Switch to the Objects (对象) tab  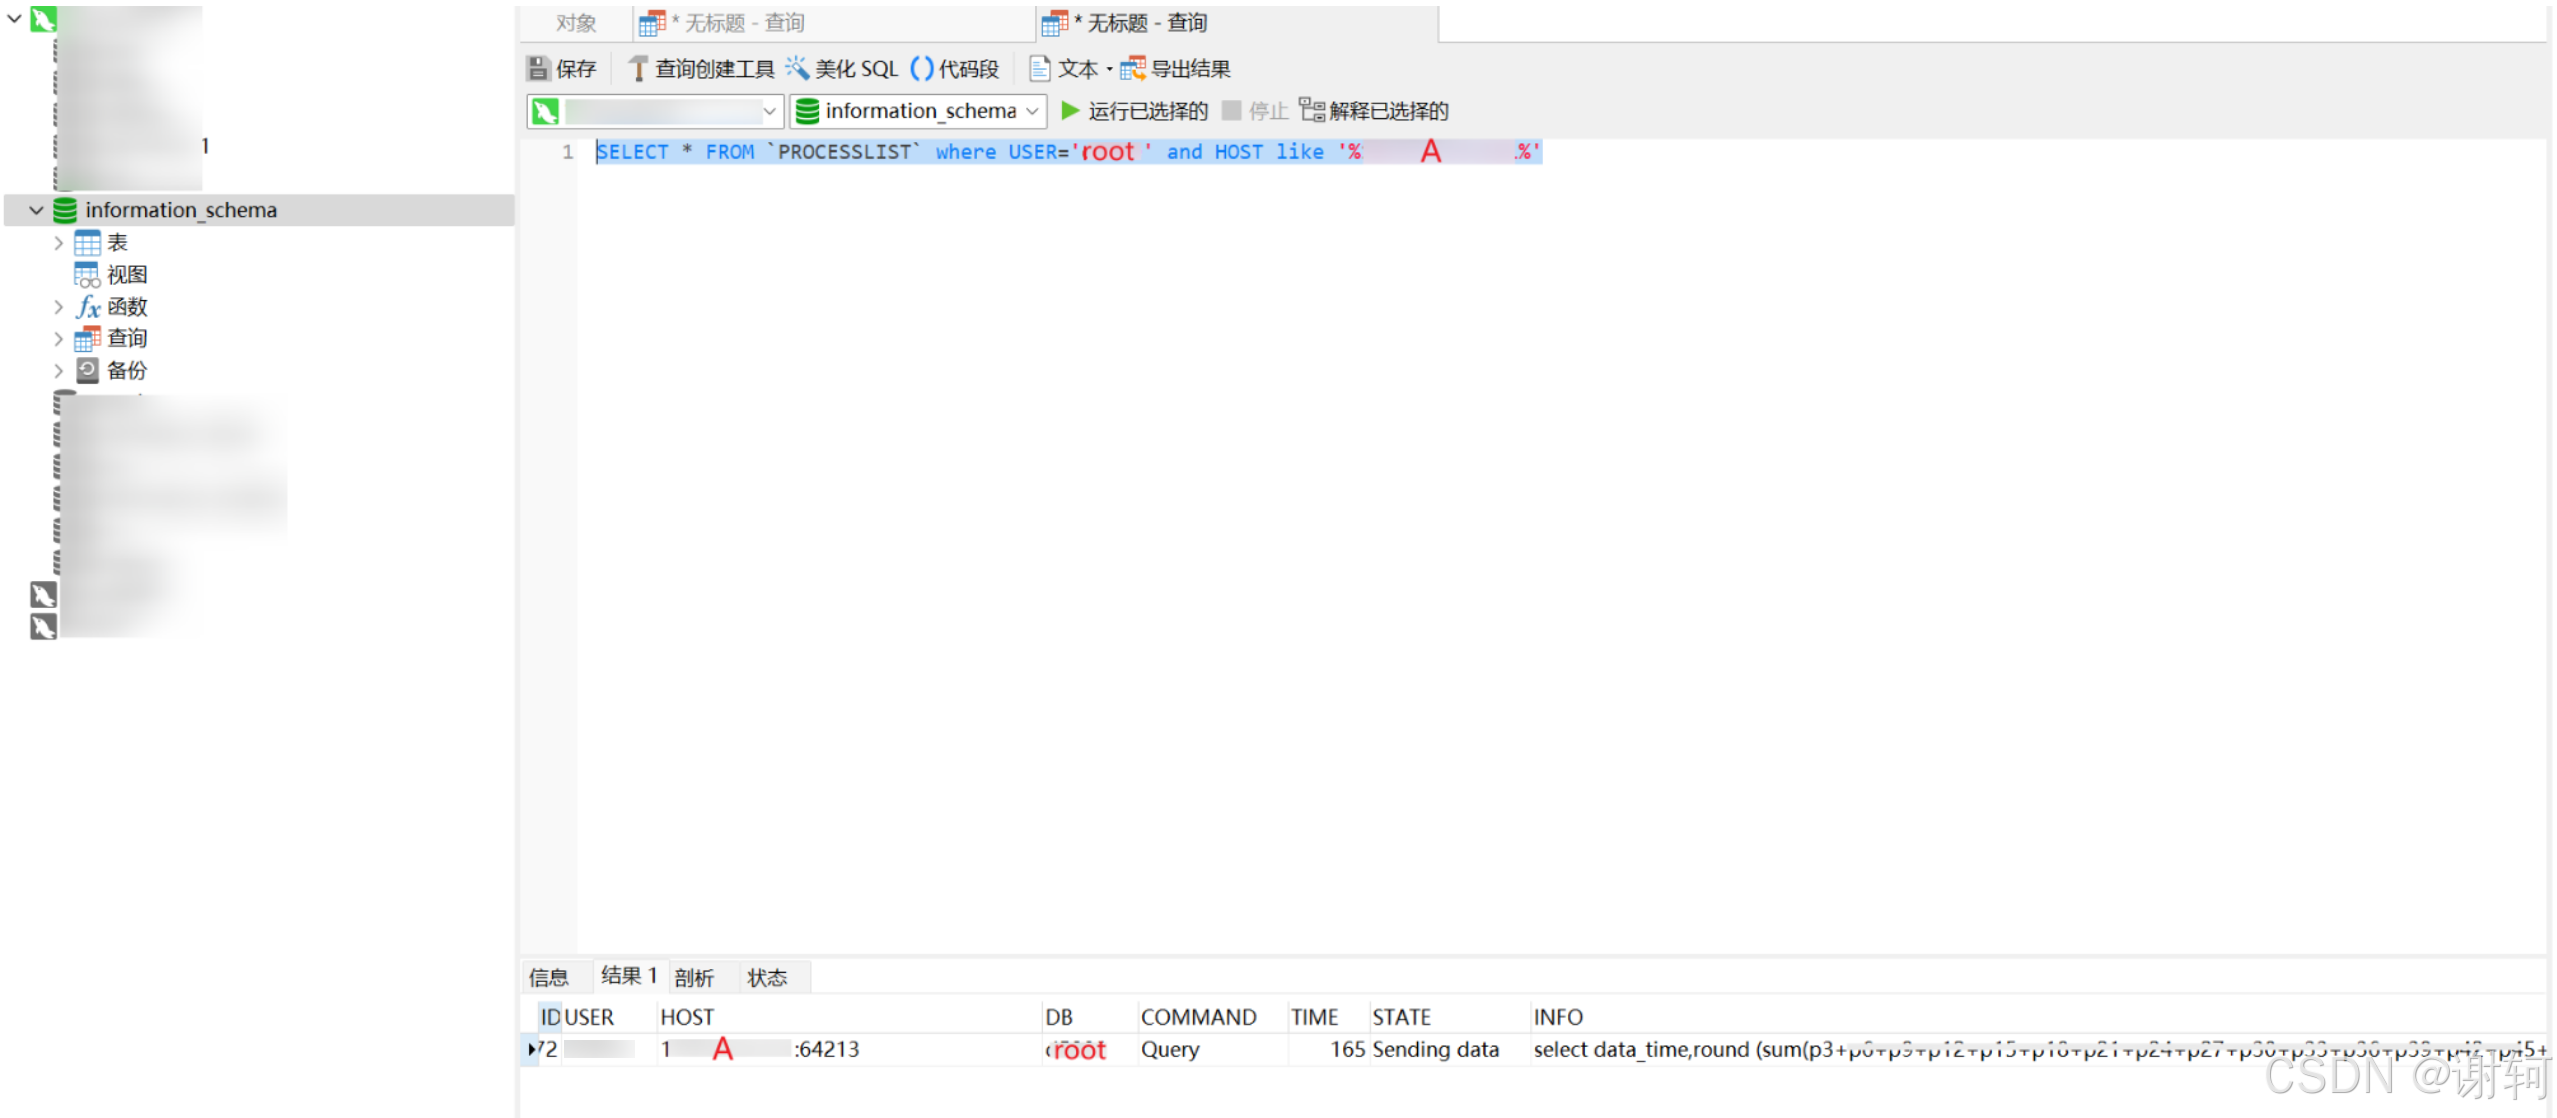click(576, 23)
